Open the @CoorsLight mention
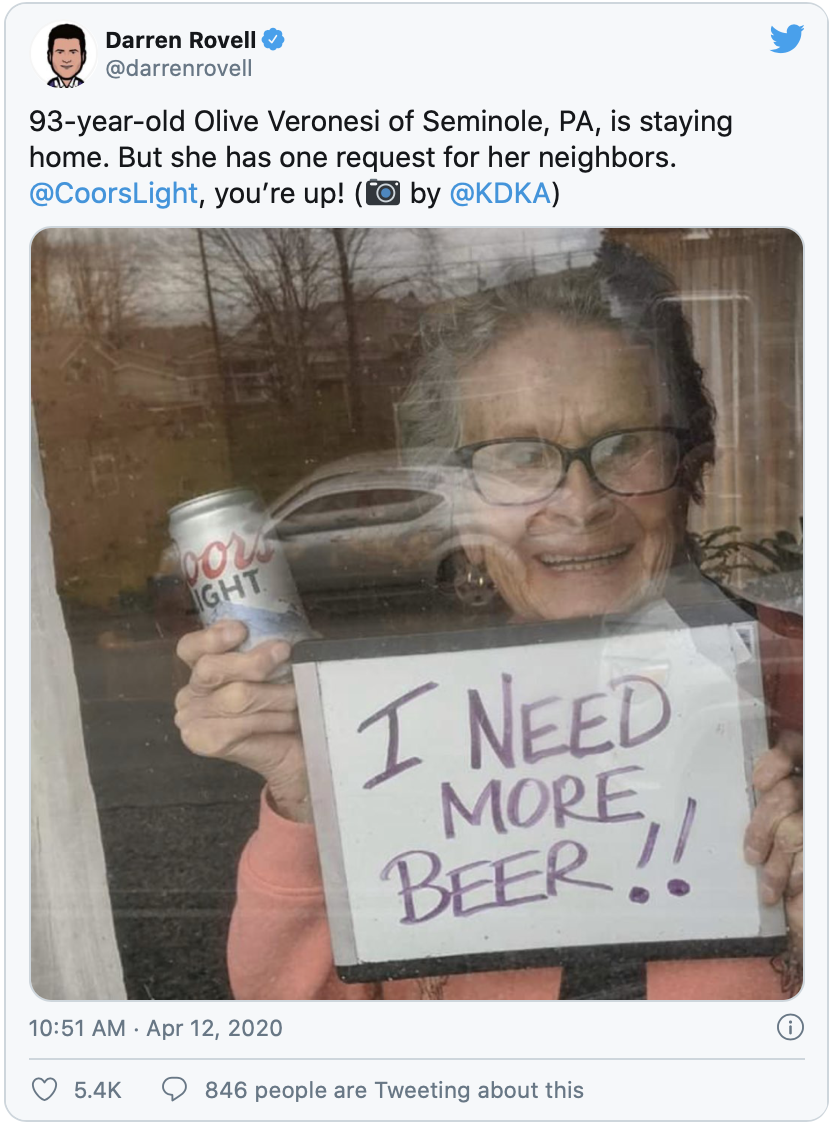Screen dimensions: 836x1128 [113, 194]
